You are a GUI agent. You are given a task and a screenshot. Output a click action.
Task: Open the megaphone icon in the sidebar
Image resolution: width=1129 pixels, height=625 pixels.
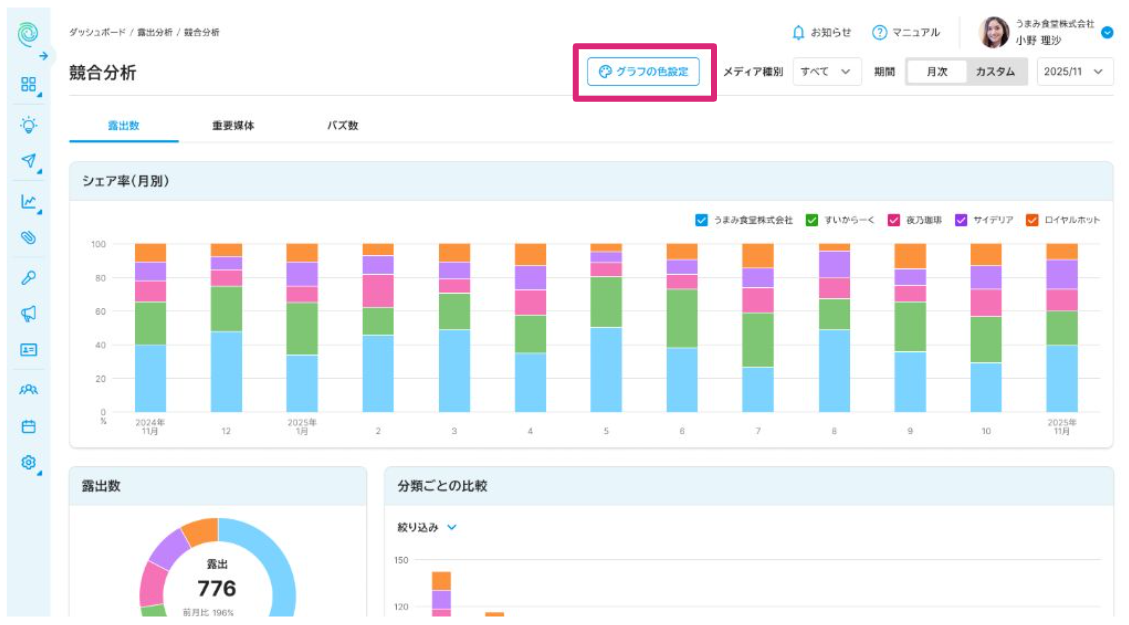tap(28, 314)
